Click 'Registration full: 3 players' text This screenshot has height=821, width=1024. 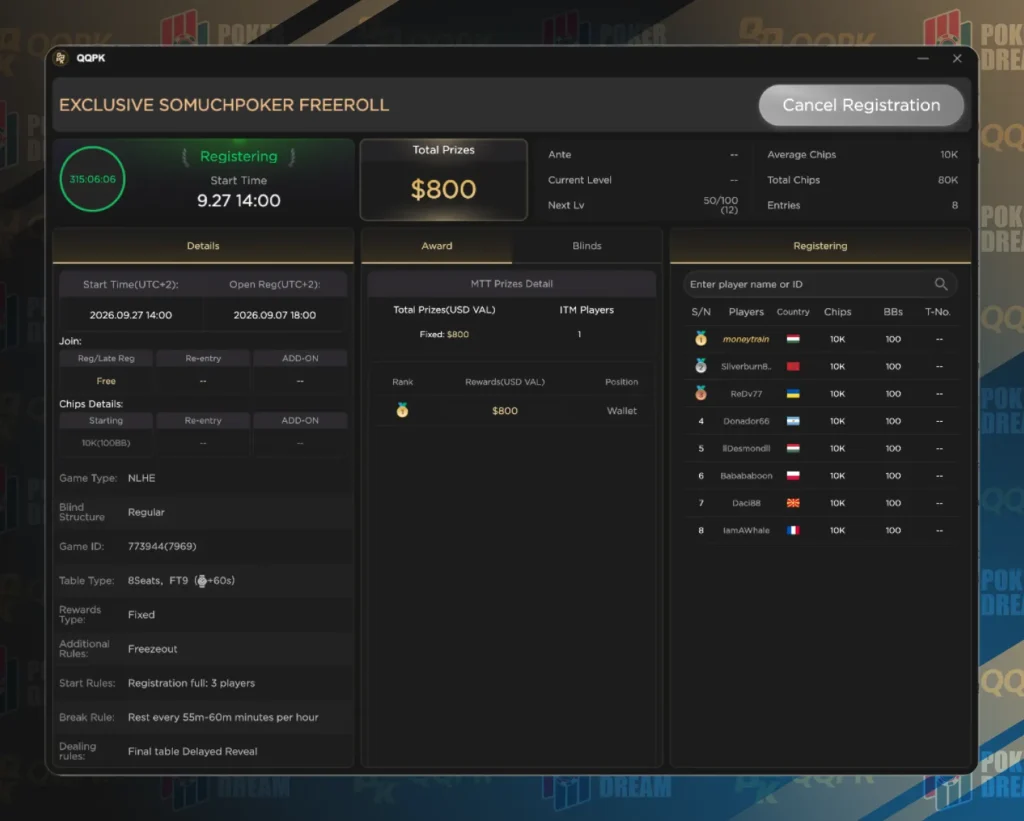(x=191, y=683)
